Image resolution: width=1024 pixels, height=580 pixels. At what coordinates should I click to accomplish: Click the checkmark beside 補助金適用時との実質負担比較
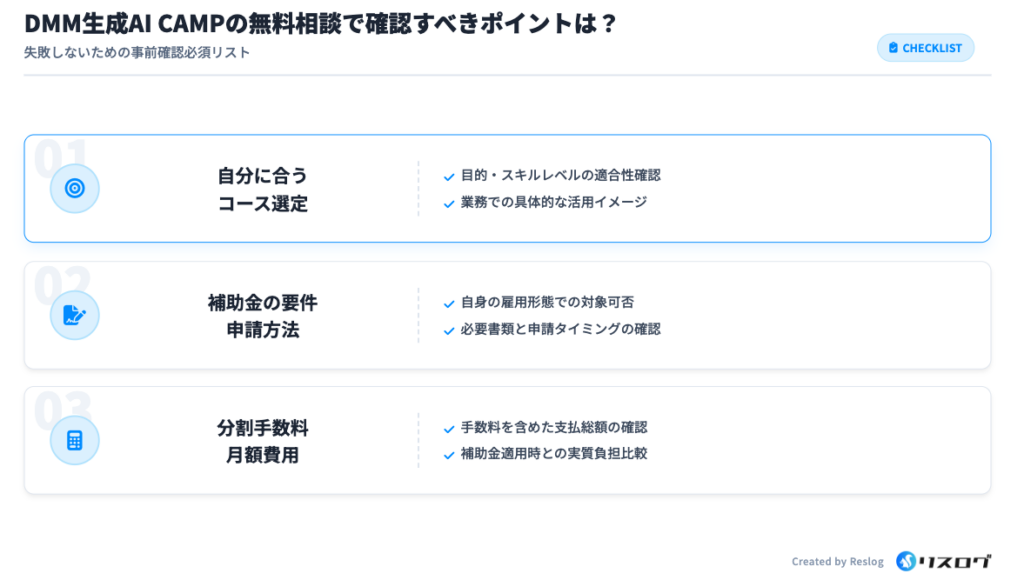(449, 455)
